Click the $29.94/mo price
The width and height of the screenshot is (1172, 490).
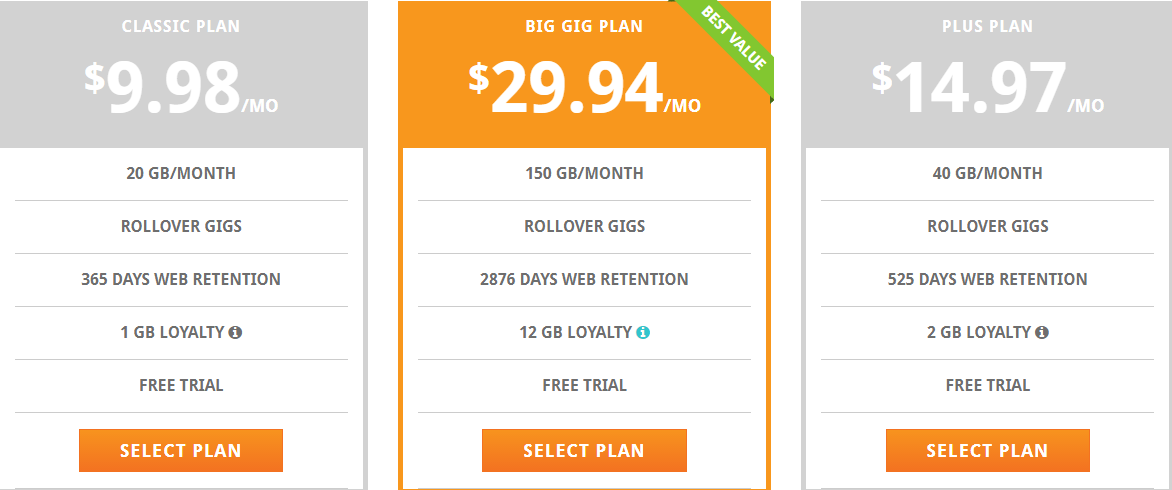point(585,87)
